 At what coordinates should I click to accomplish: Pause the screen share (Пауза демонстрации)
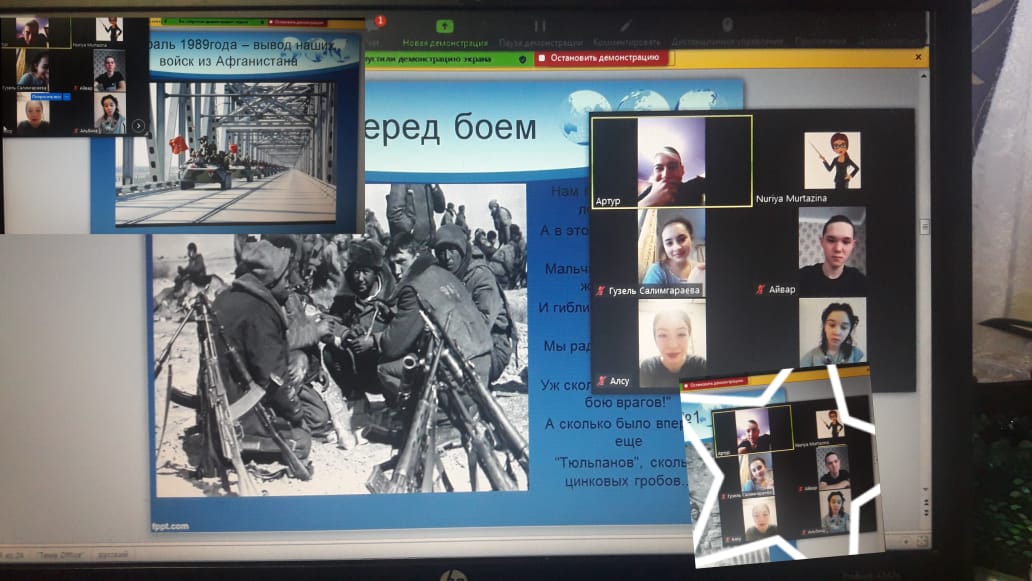click(x=540, y=27)
